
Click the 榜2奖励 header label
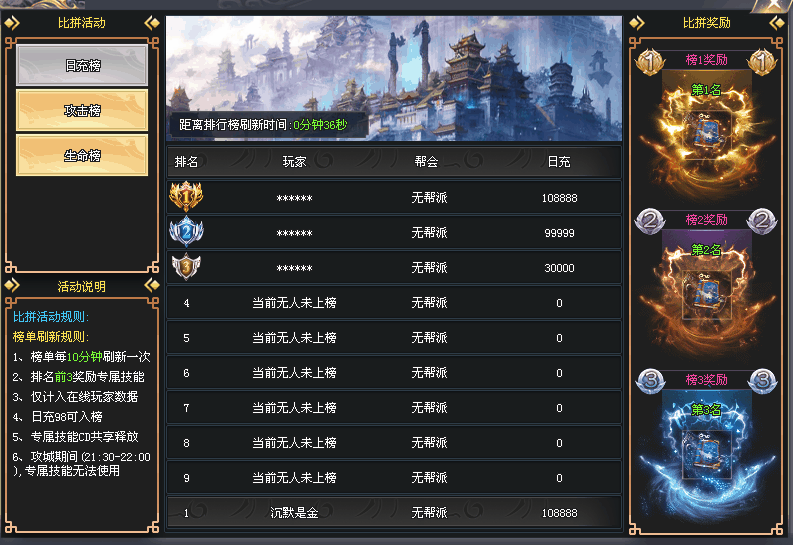click(707, 219)
